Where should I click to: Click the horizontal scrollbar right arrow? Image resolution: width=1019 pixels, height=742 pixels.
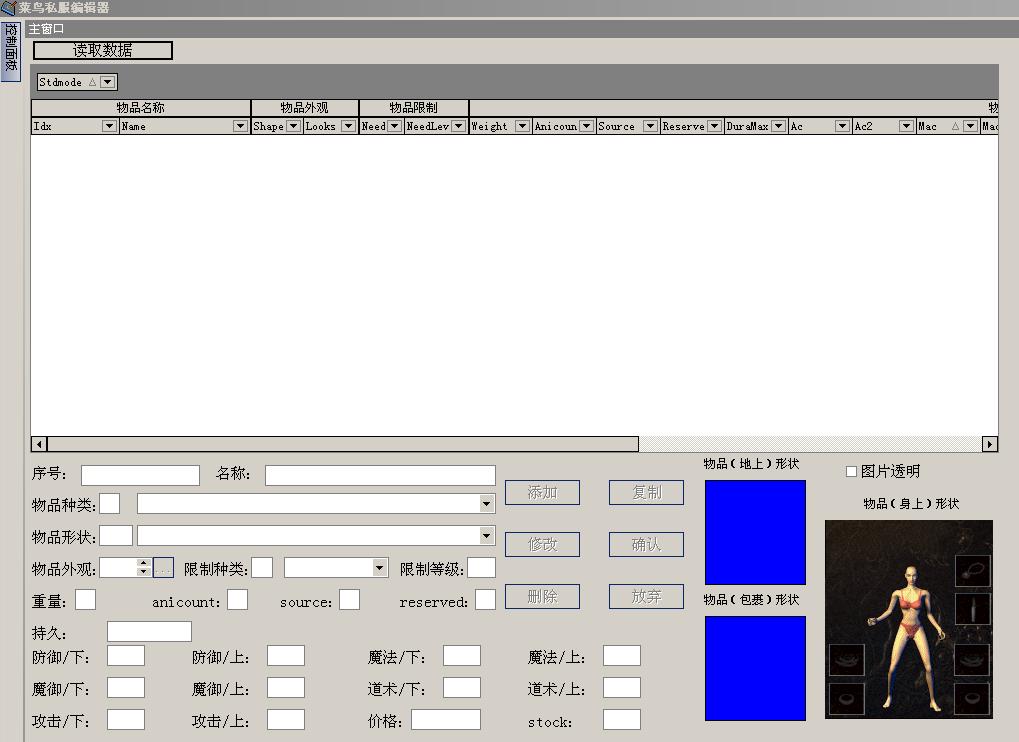pos(990,444)
